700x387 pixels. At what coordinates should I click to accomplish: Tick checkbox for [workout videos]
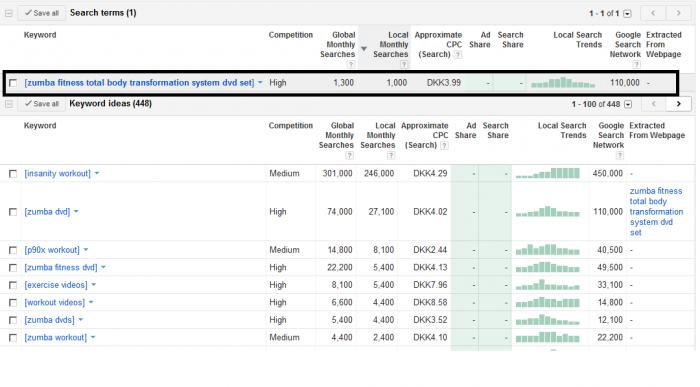13,303
